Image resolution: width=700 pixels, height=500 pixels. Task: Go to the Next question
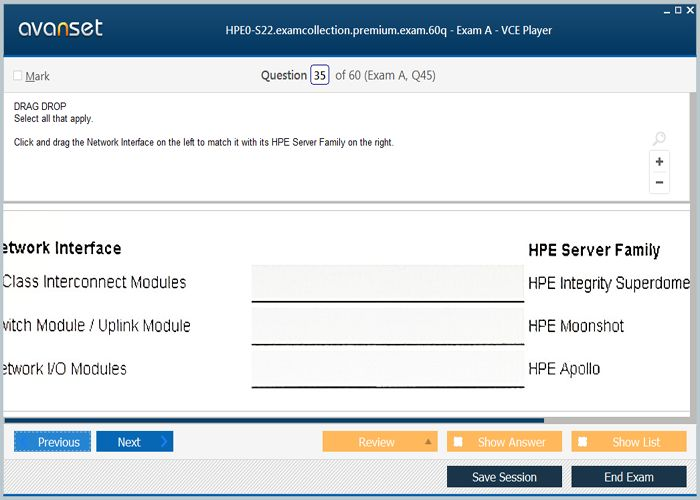[x=134, y=442]
